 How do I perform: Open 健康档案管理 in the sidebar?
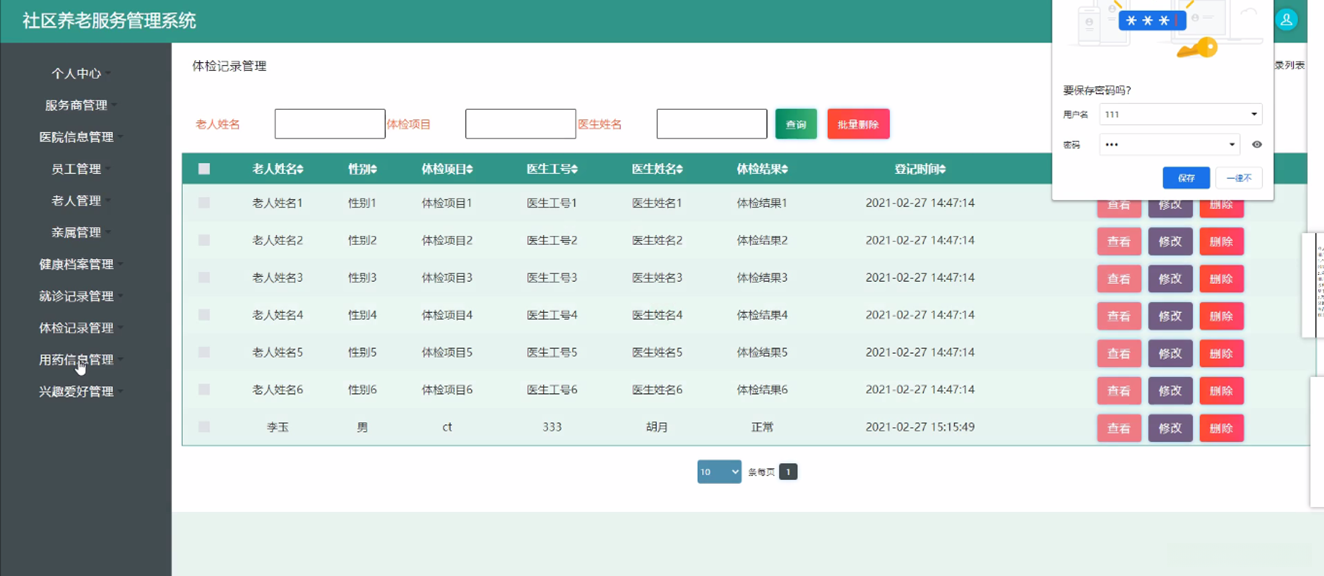click(77, 264)
